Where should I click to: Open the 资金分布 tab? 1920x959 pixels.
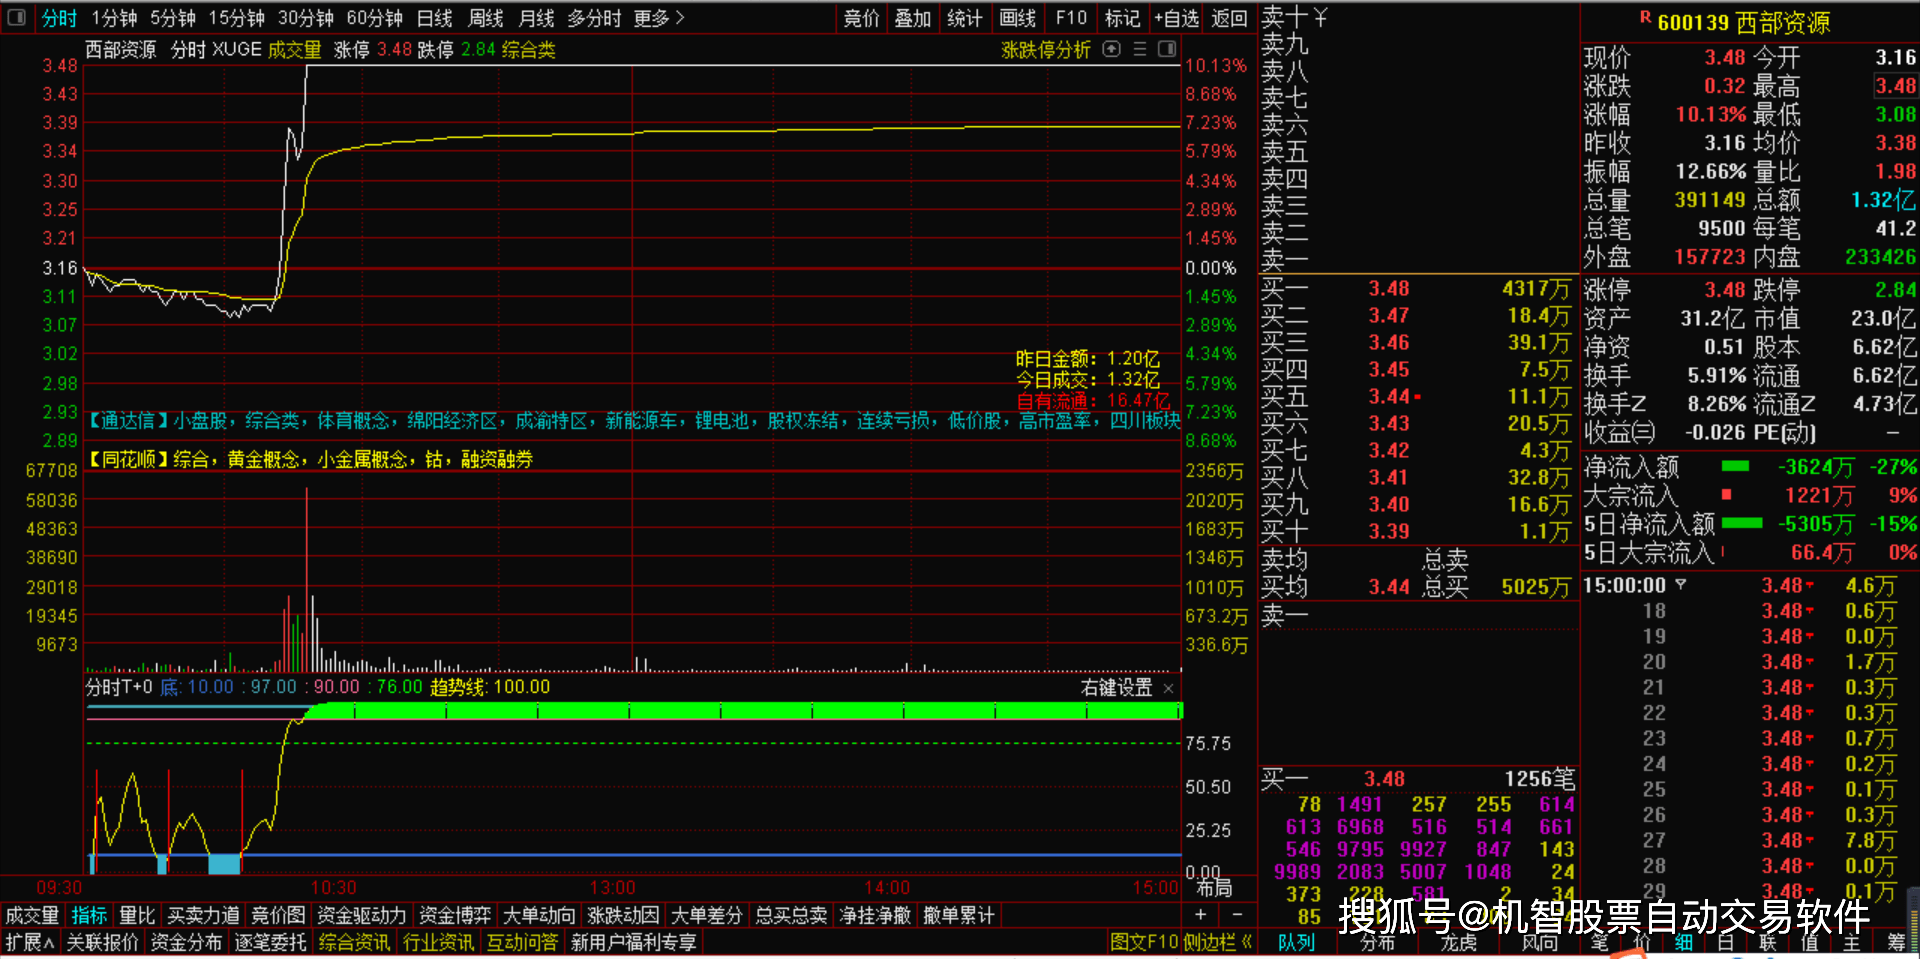(x=187, y=942)
